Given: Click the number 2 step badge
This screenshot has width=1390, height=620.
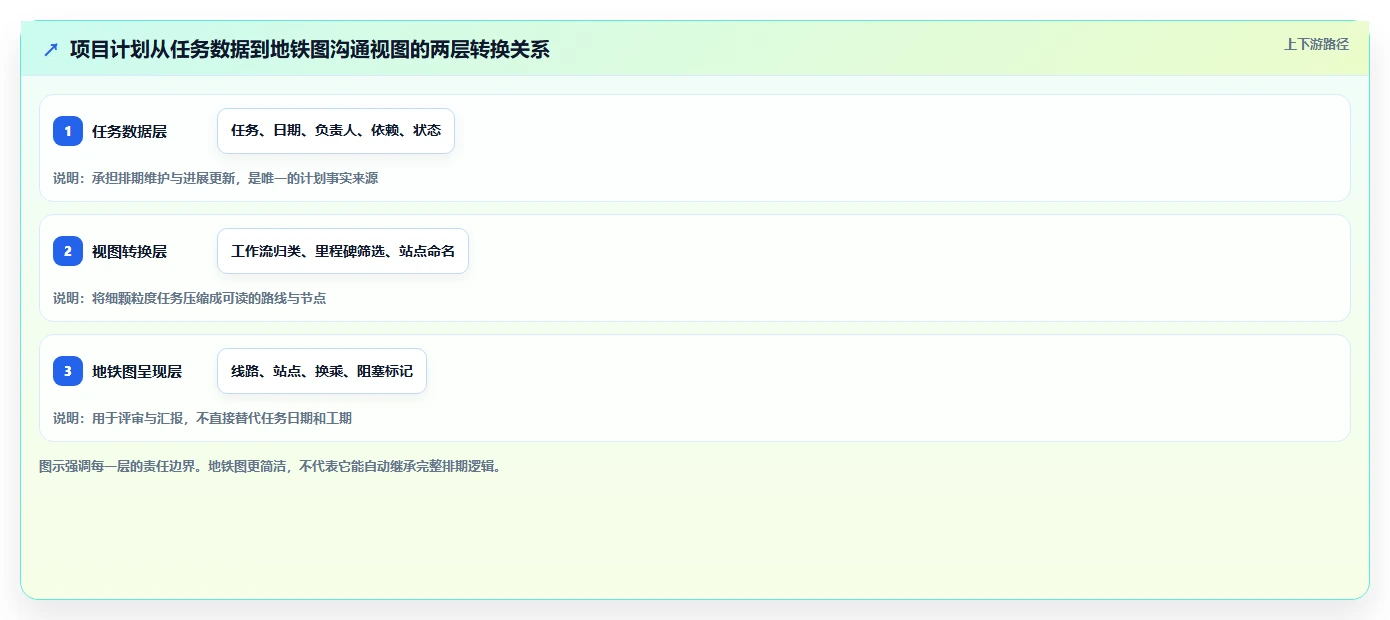Looking at the screenshot, I should (x=68, y=251).
